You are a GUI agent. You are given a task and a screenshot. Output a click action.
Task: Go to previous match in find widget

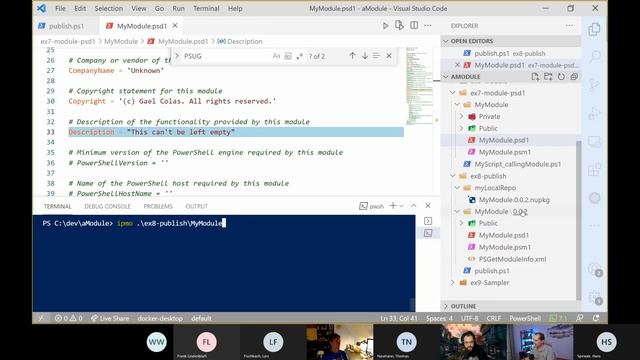tap(352, 56)
